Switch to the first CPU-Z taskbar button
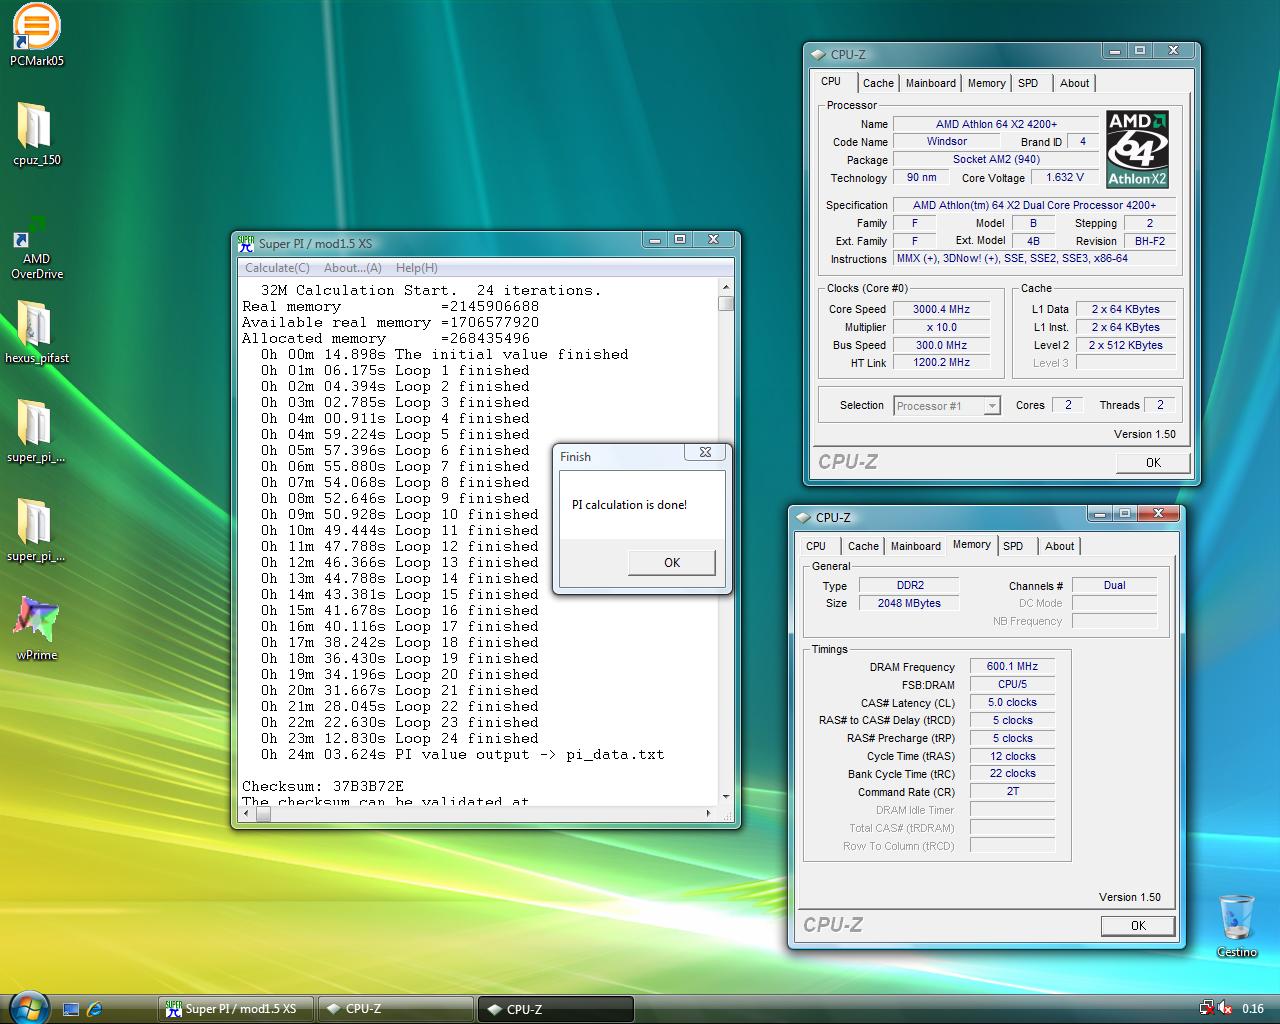This screenshot has height=1024, width=1280. click(395, 1009)
